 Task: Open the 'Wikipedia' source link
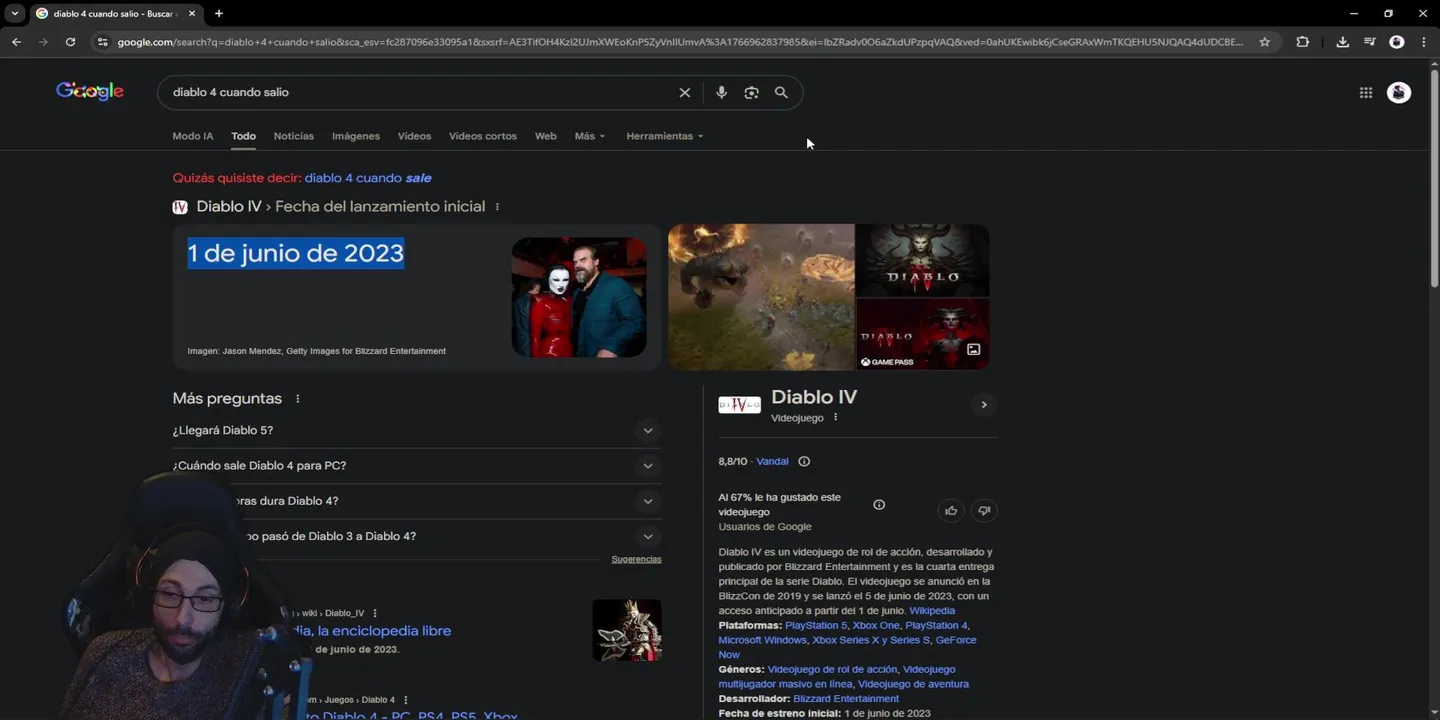932,610
